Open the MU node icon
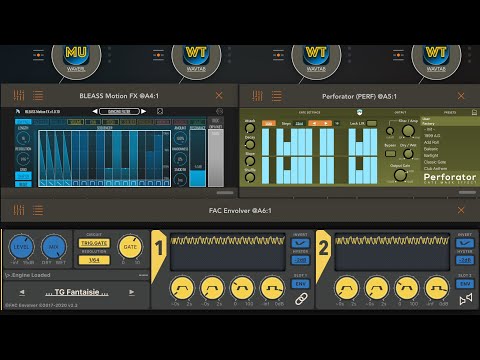This screenshot has width=480, height=360. tap(76, 55)
